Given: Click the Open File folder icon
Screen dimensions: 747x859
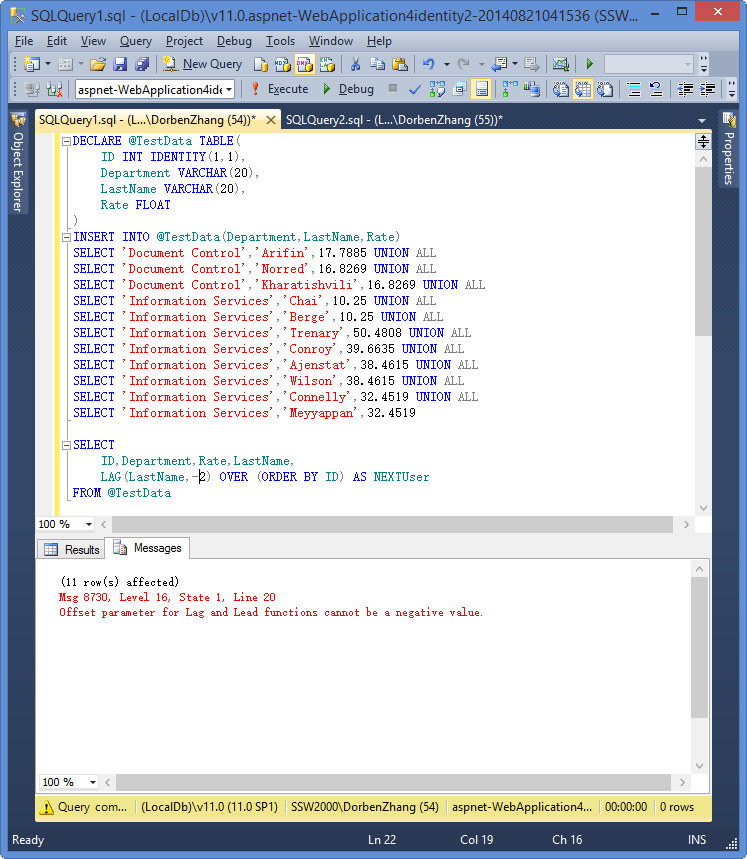Looking at the screenshot, I should pyautogui.click(x=98, y=64).
